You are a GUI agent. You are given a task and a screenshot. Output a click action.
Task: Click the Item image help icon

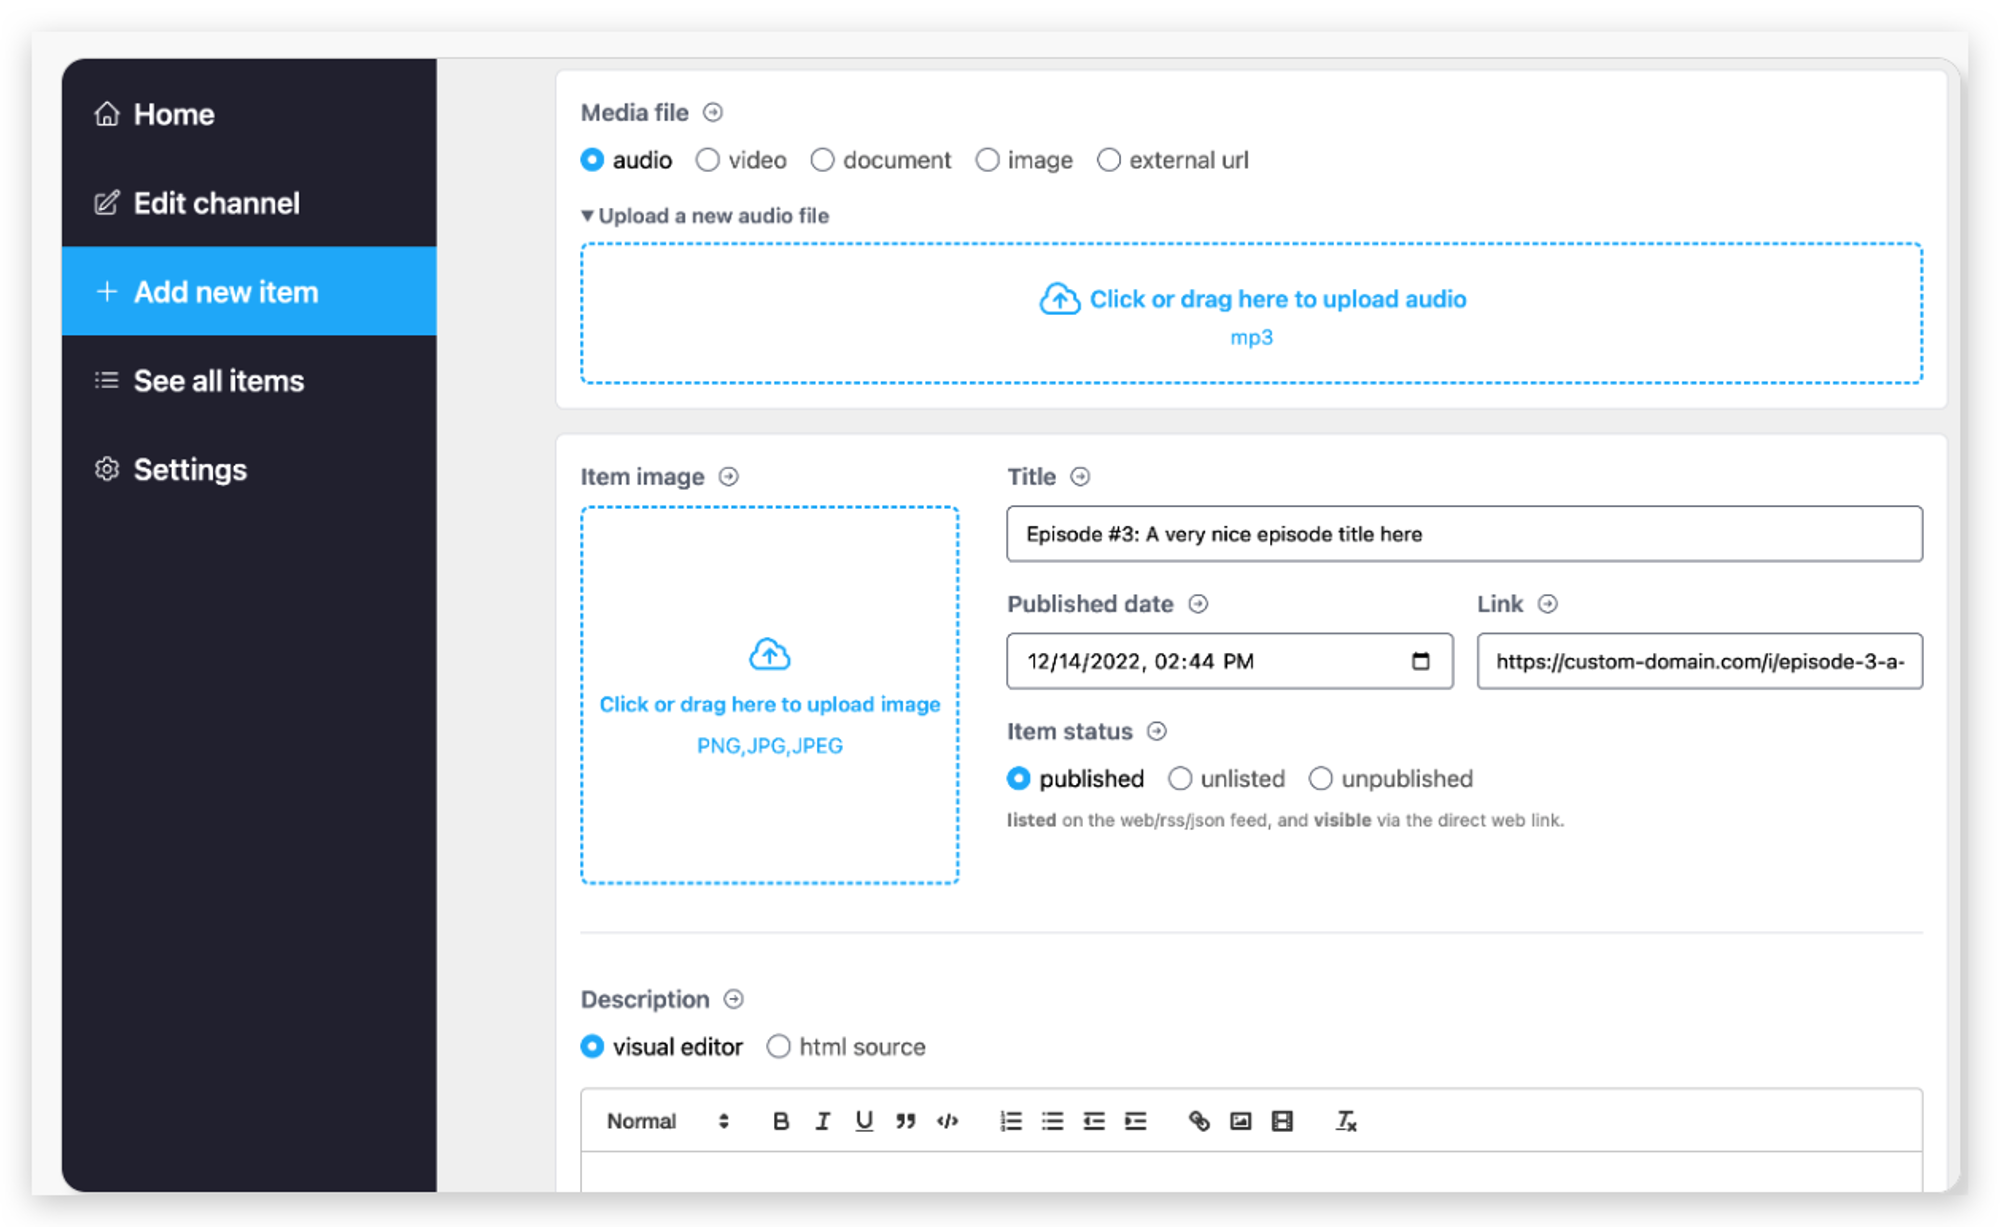[x=729, y=476]
